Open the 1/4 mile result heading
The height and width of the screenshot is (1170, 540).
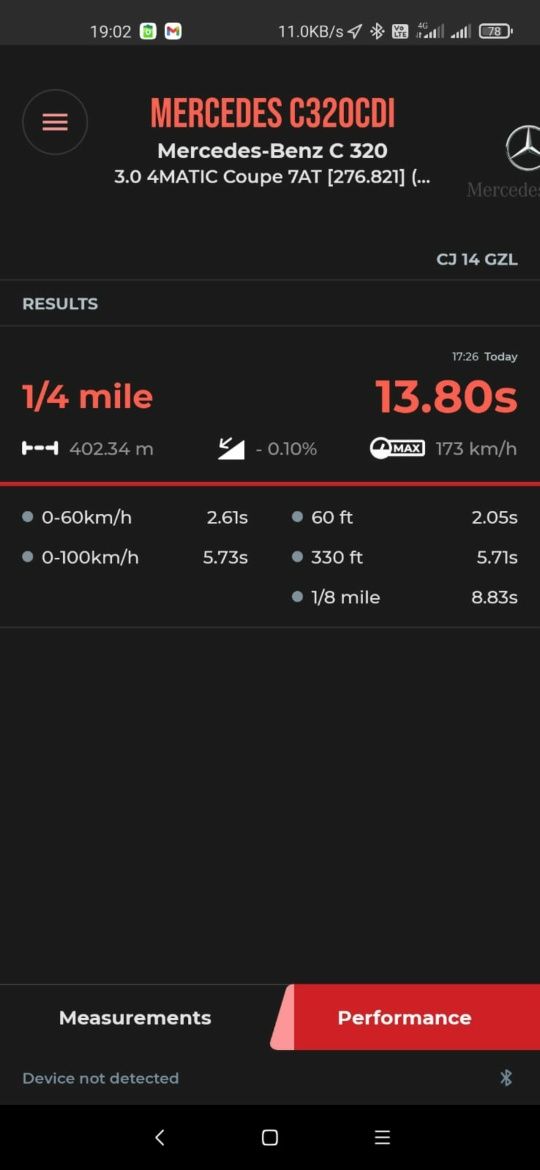[87, 397]
